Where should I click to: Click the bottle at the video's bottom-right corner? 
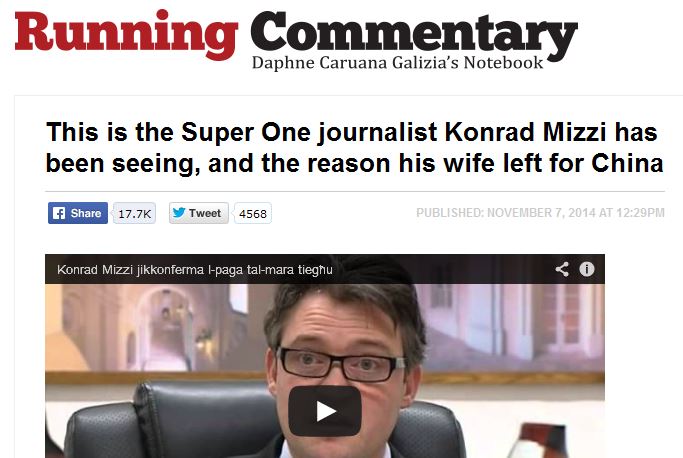coord(538,440)
